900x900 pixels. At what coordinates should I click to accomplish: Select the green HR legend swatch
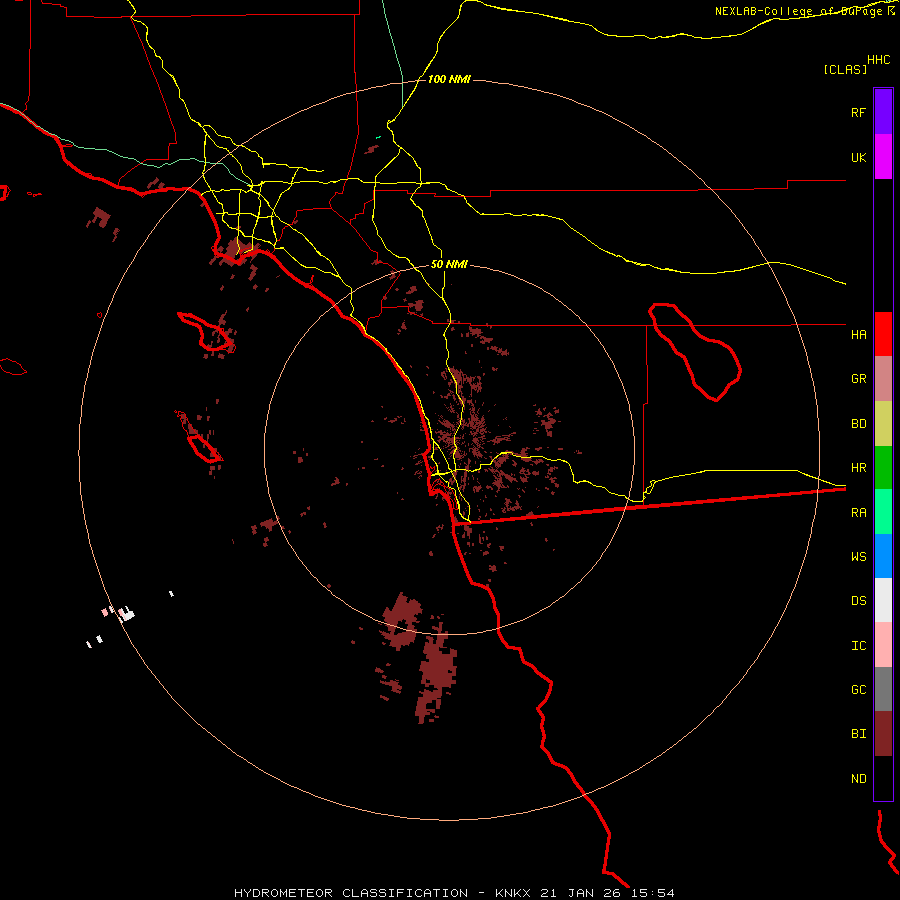point(883,468)
